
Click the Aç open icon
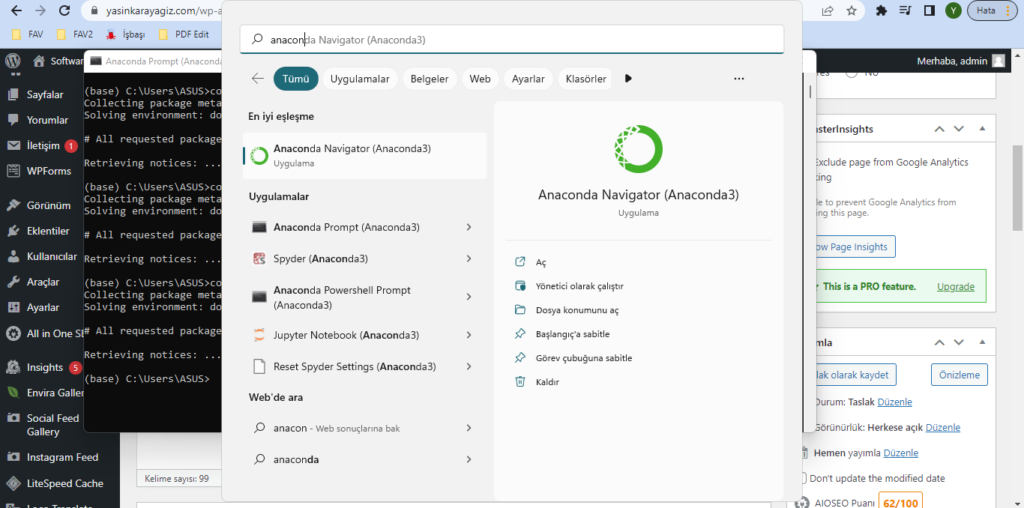tap(520, 262)
